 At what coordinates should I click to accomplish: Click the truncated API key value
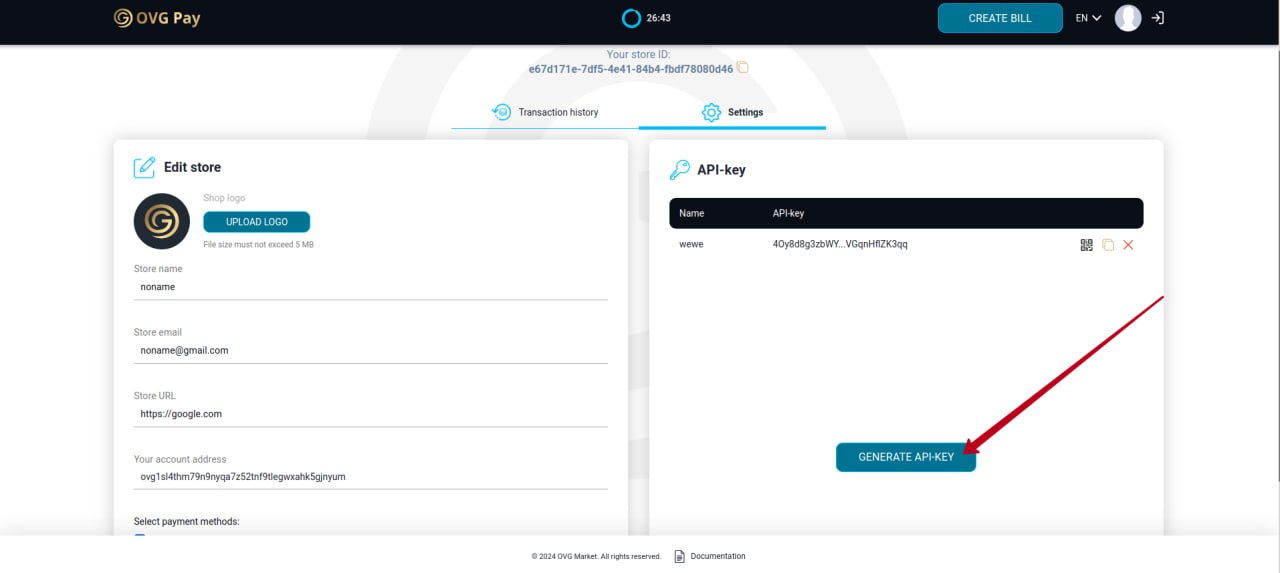(840, 244)
